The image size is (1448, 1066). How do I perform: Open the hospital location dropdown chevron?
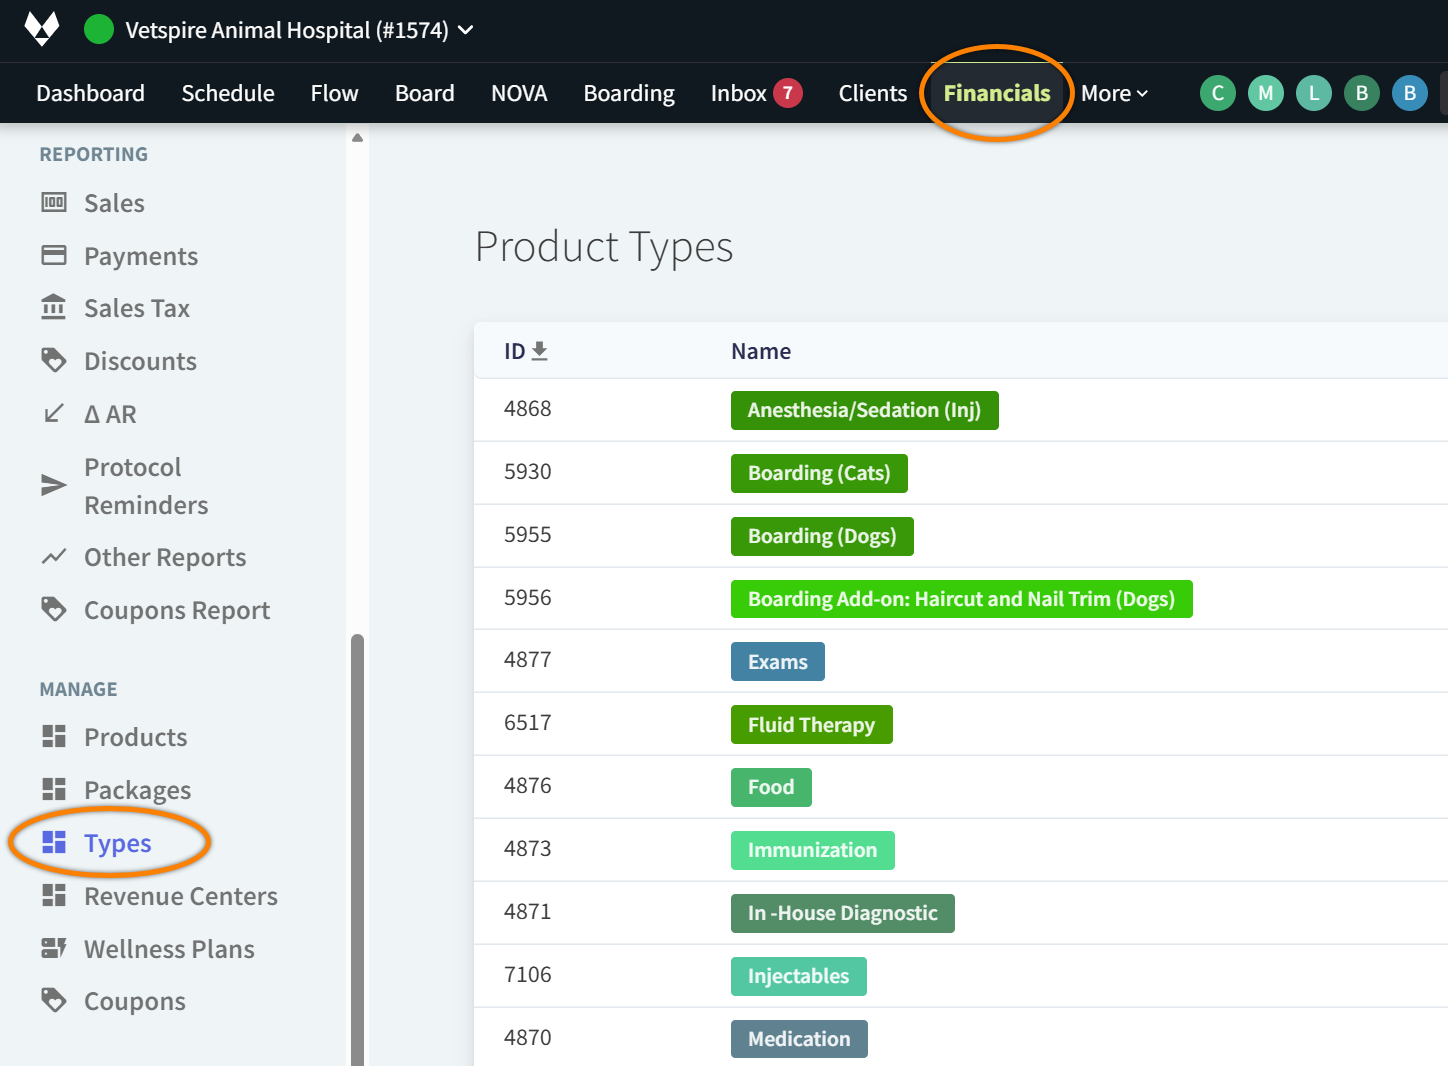[x=466, y=30]
